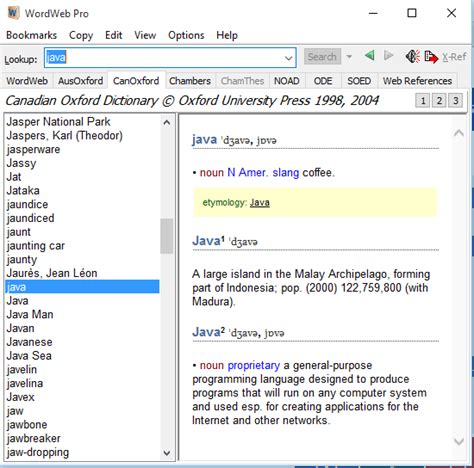Screen dimensions: 474x468
Task: Select 'jaunt' in word list
Action: tap(82, 232)
